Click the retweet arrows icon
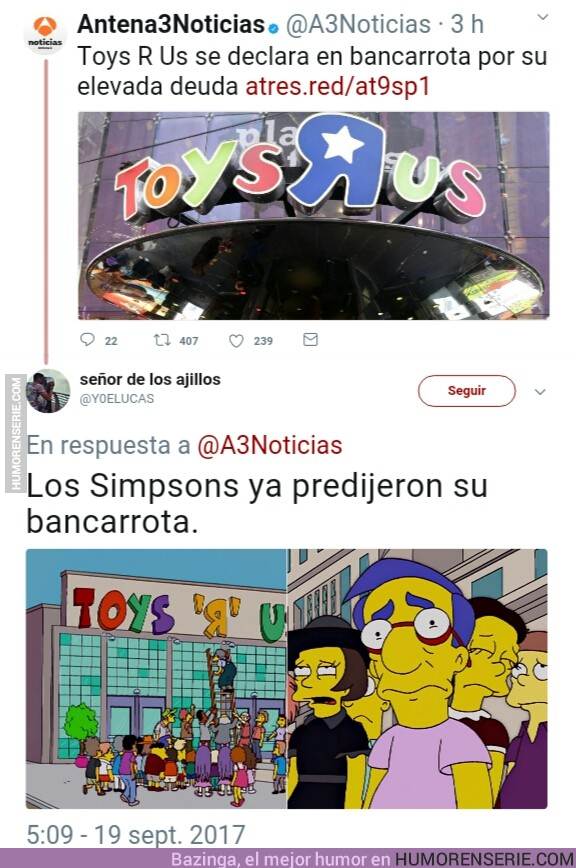576x868 pixels. tap(162, 339)
